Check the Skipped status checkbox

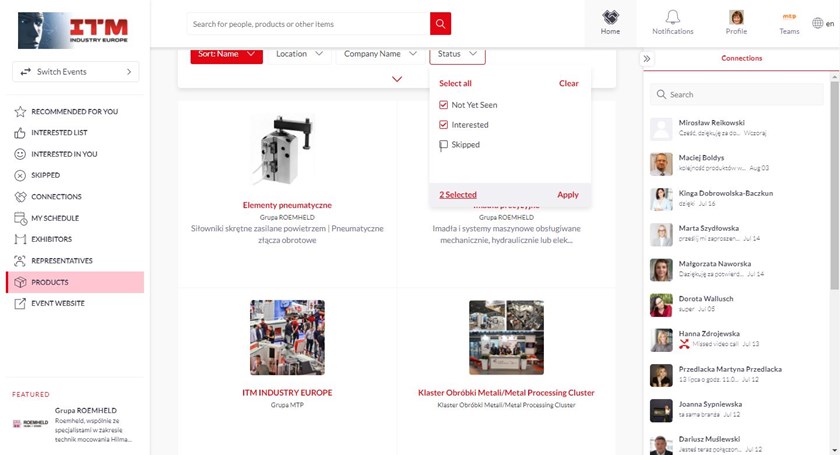(x=444, y=145)
